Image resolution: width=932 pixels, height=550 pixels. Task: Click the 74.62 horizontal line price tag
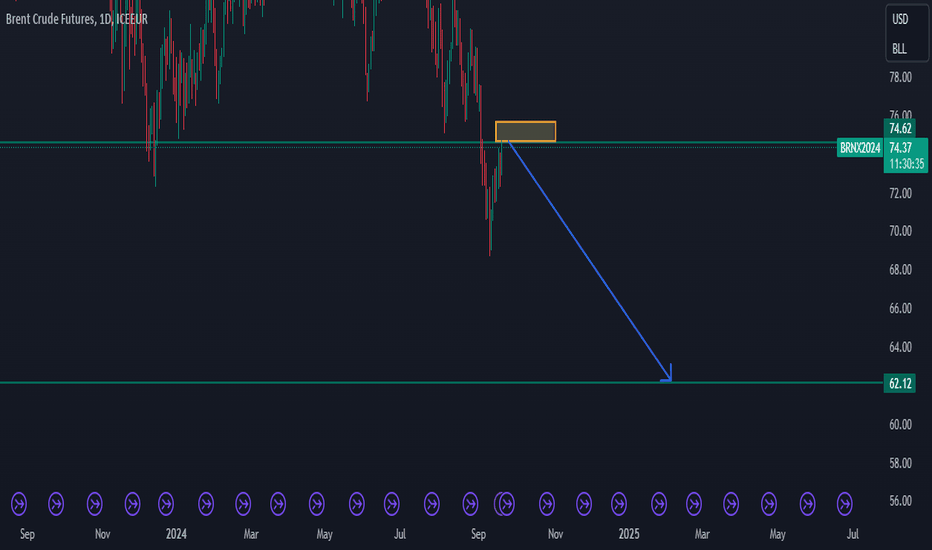899,128
